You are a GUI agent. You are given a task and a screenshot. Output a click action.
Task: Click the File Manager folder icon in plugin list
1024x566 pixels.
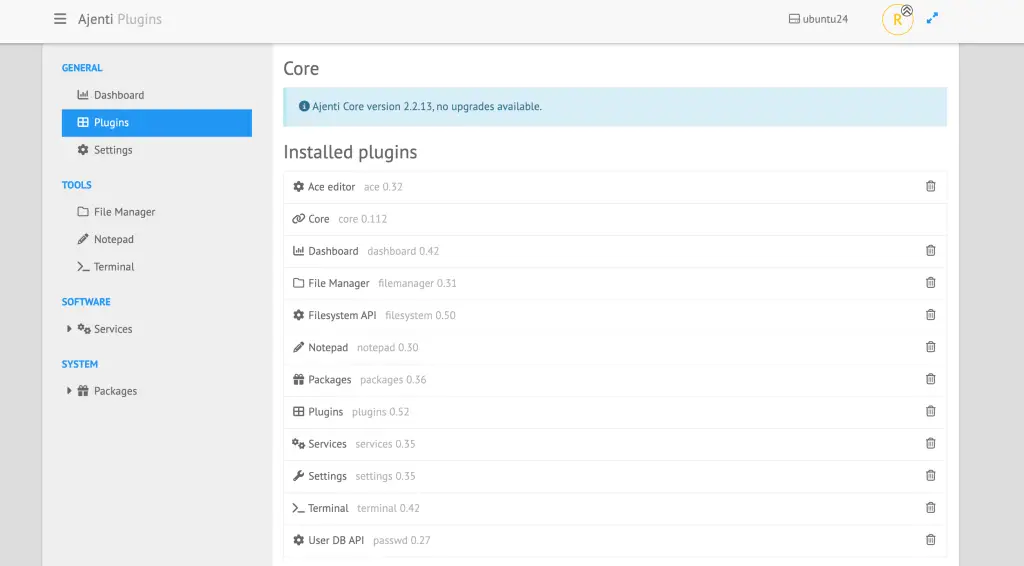[298, 283]
